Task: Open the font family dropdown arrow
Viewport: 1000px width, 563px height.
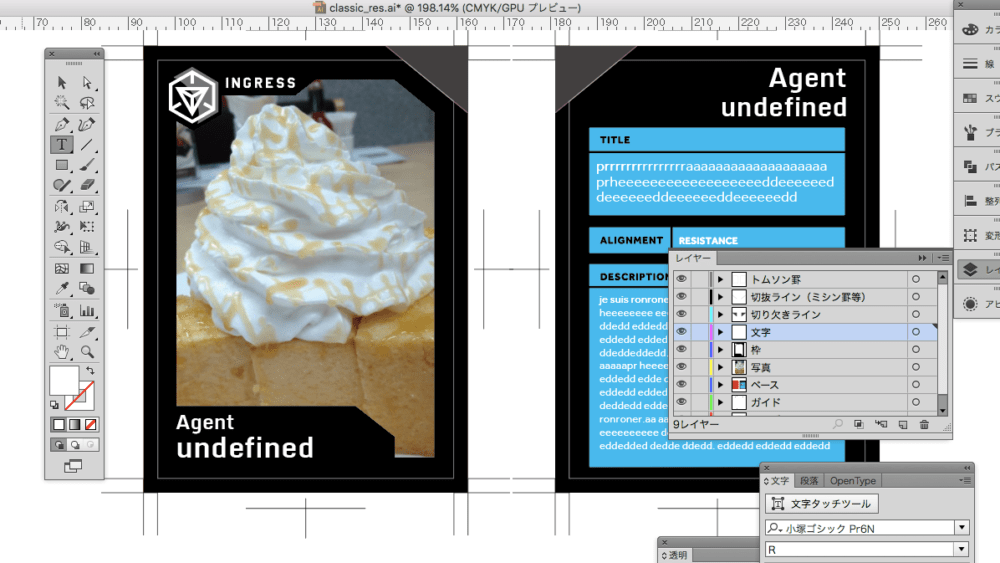Action: (962, 527)
